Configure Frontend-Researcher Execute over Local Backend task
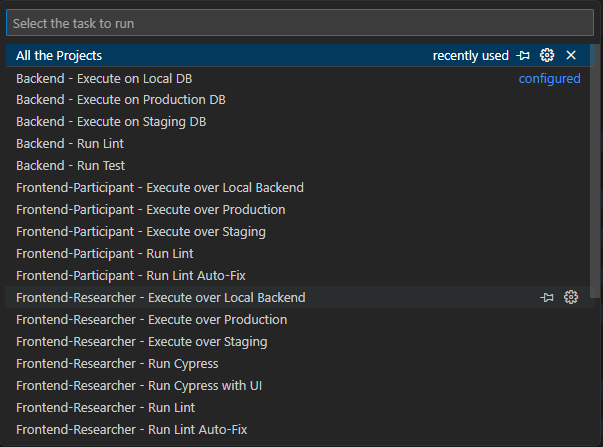This screenshot has height=447, width=603. tap(571, 297)
